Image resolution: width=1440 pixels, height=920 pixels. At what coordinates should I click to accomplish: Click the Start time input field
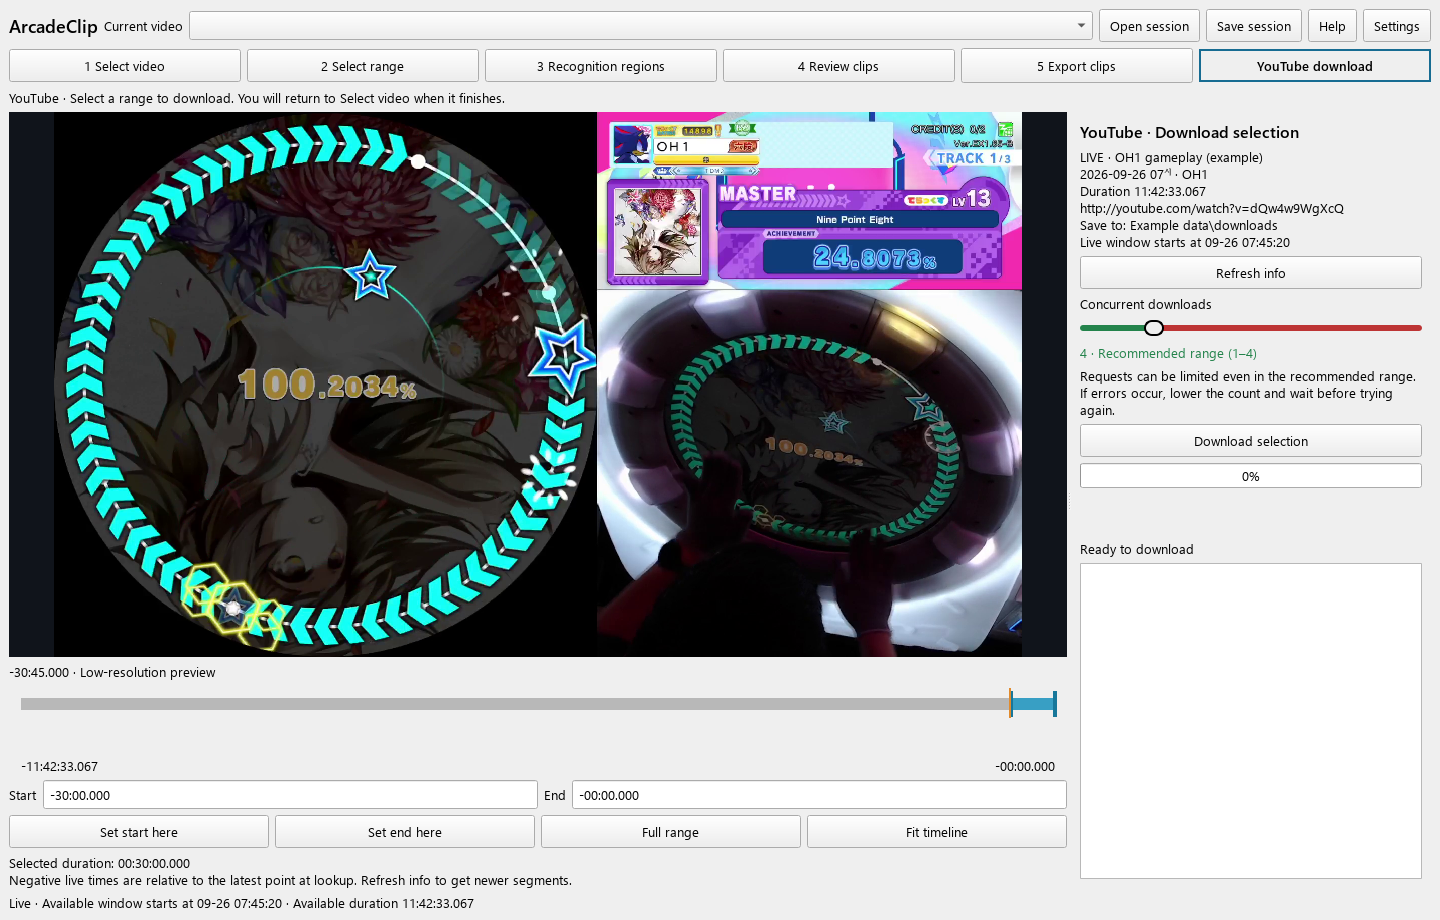click(x=290, y=795)
